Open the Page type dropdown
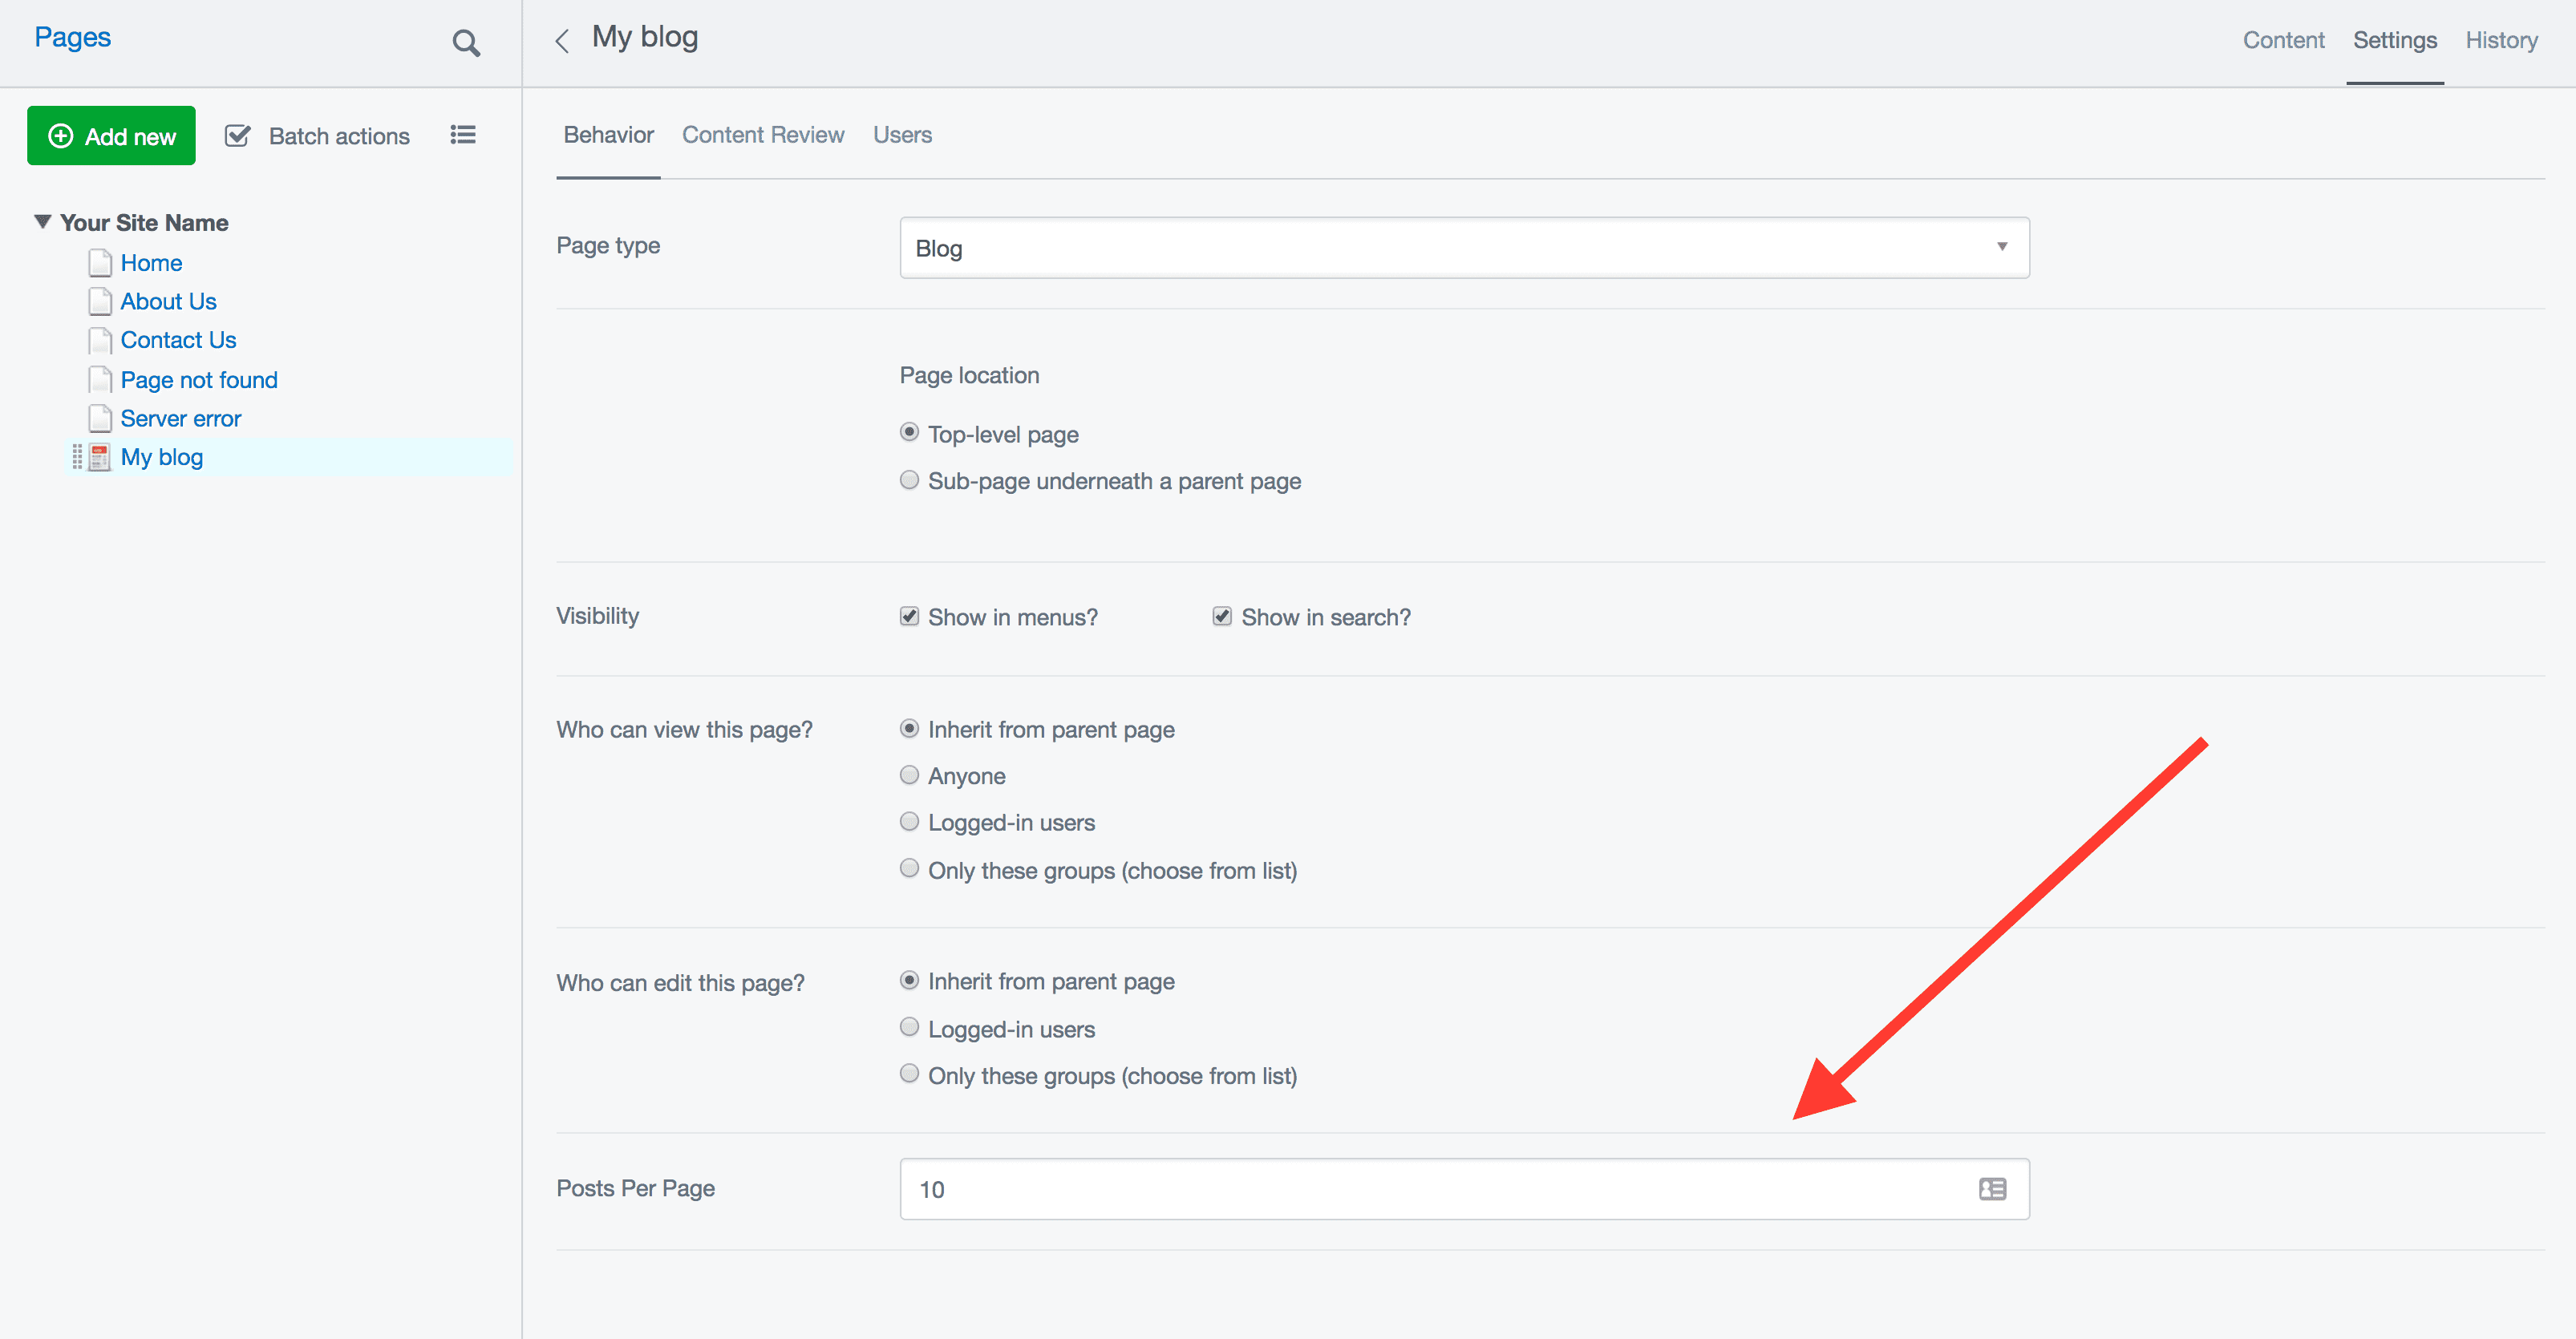The image size is (2576, 1339). pyautogui.click(x=1464, y=248)
